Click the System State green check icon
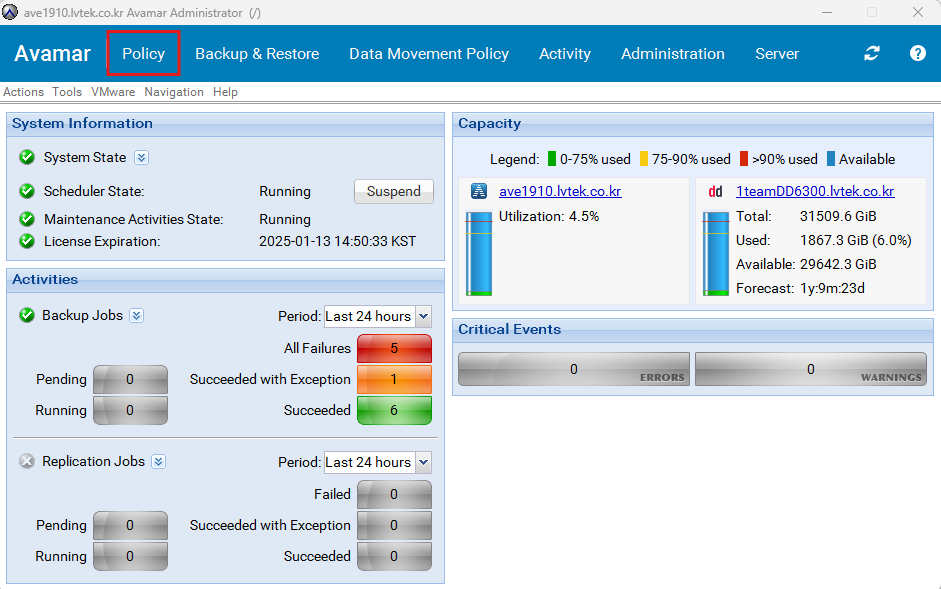This screenshot has width=941, height=589. [x=26, y=157]
